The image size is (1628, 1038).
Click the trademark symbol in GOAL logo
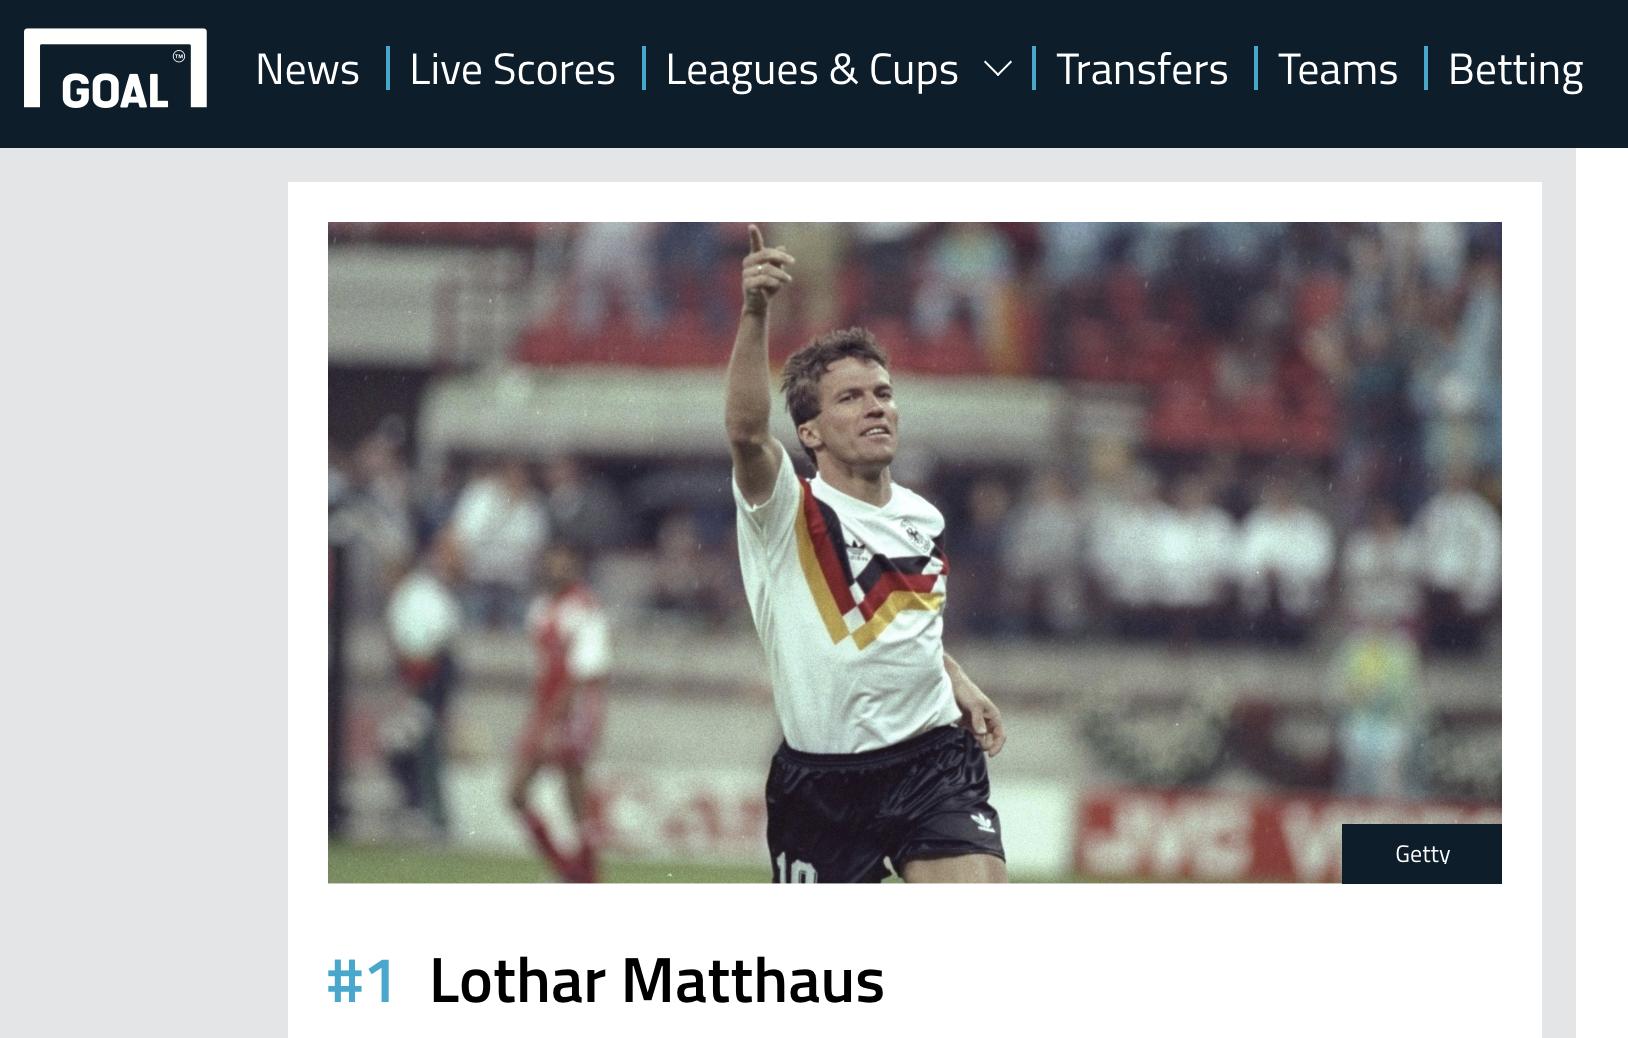click(x=179, y=57)
